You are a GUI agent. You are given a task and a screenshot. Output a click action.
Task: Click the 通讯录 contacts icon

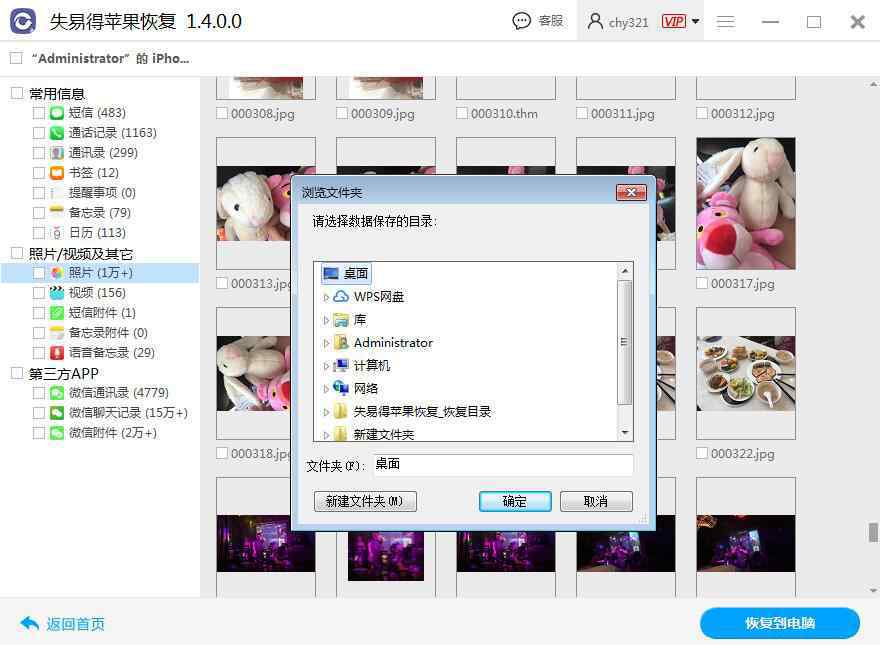[x=57, y=153]
